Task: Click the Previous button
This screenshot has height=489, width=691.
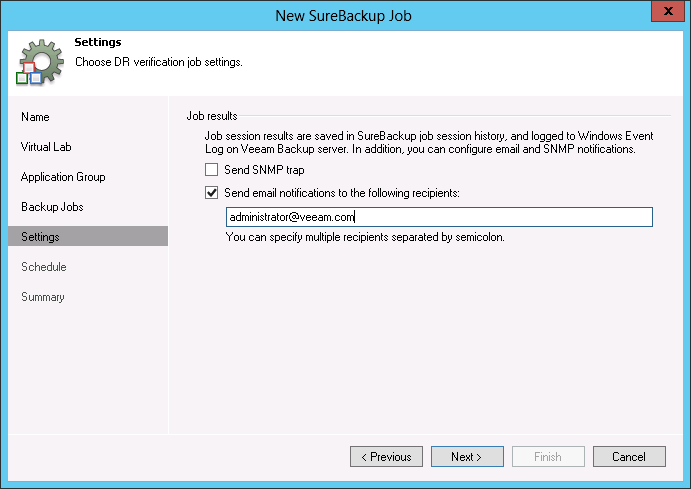Action: pos(386,457)
